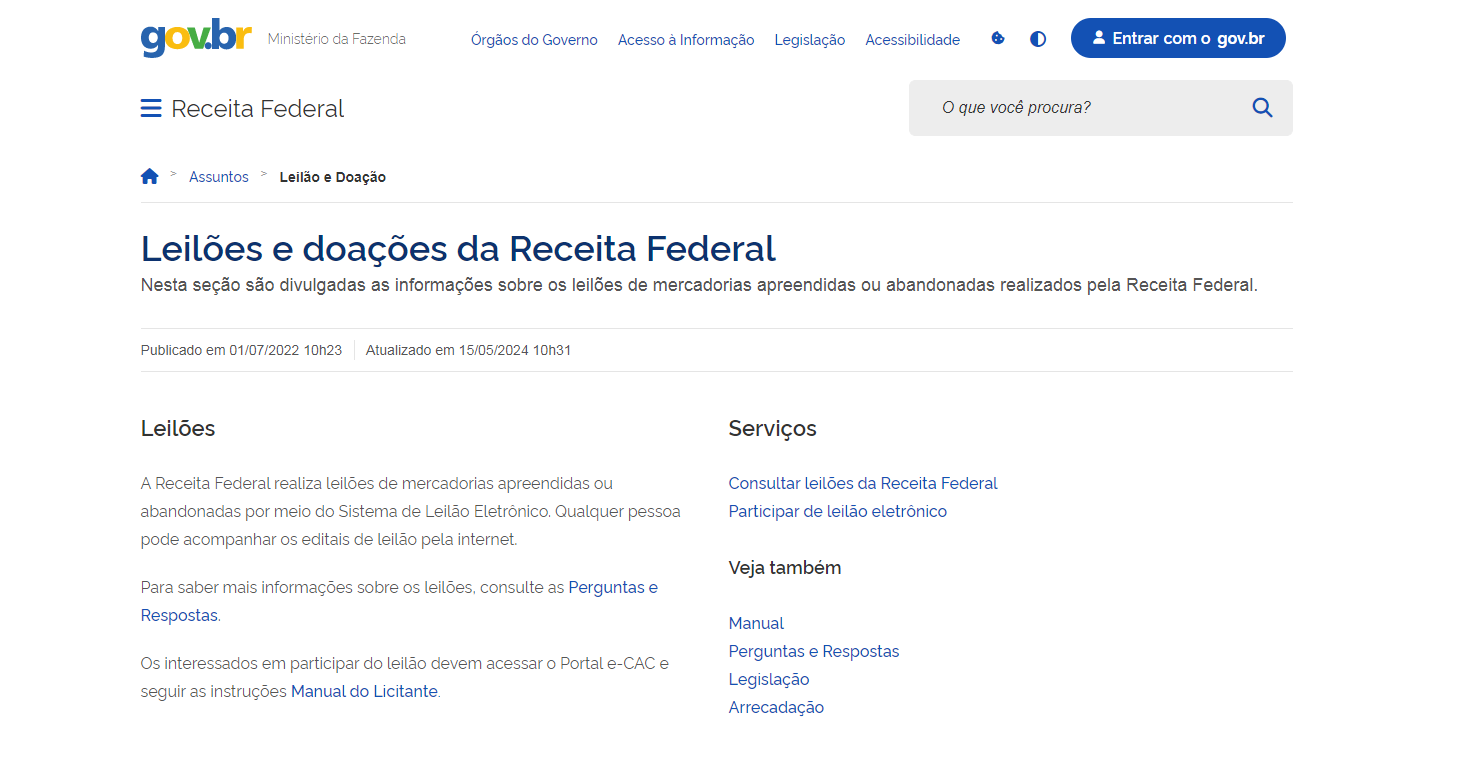The height and width of the screenshot is (757, 1457).
Task: Open Consultar leilões da Receita Federal
Action: pyautogui.click(x=863, y=483)
